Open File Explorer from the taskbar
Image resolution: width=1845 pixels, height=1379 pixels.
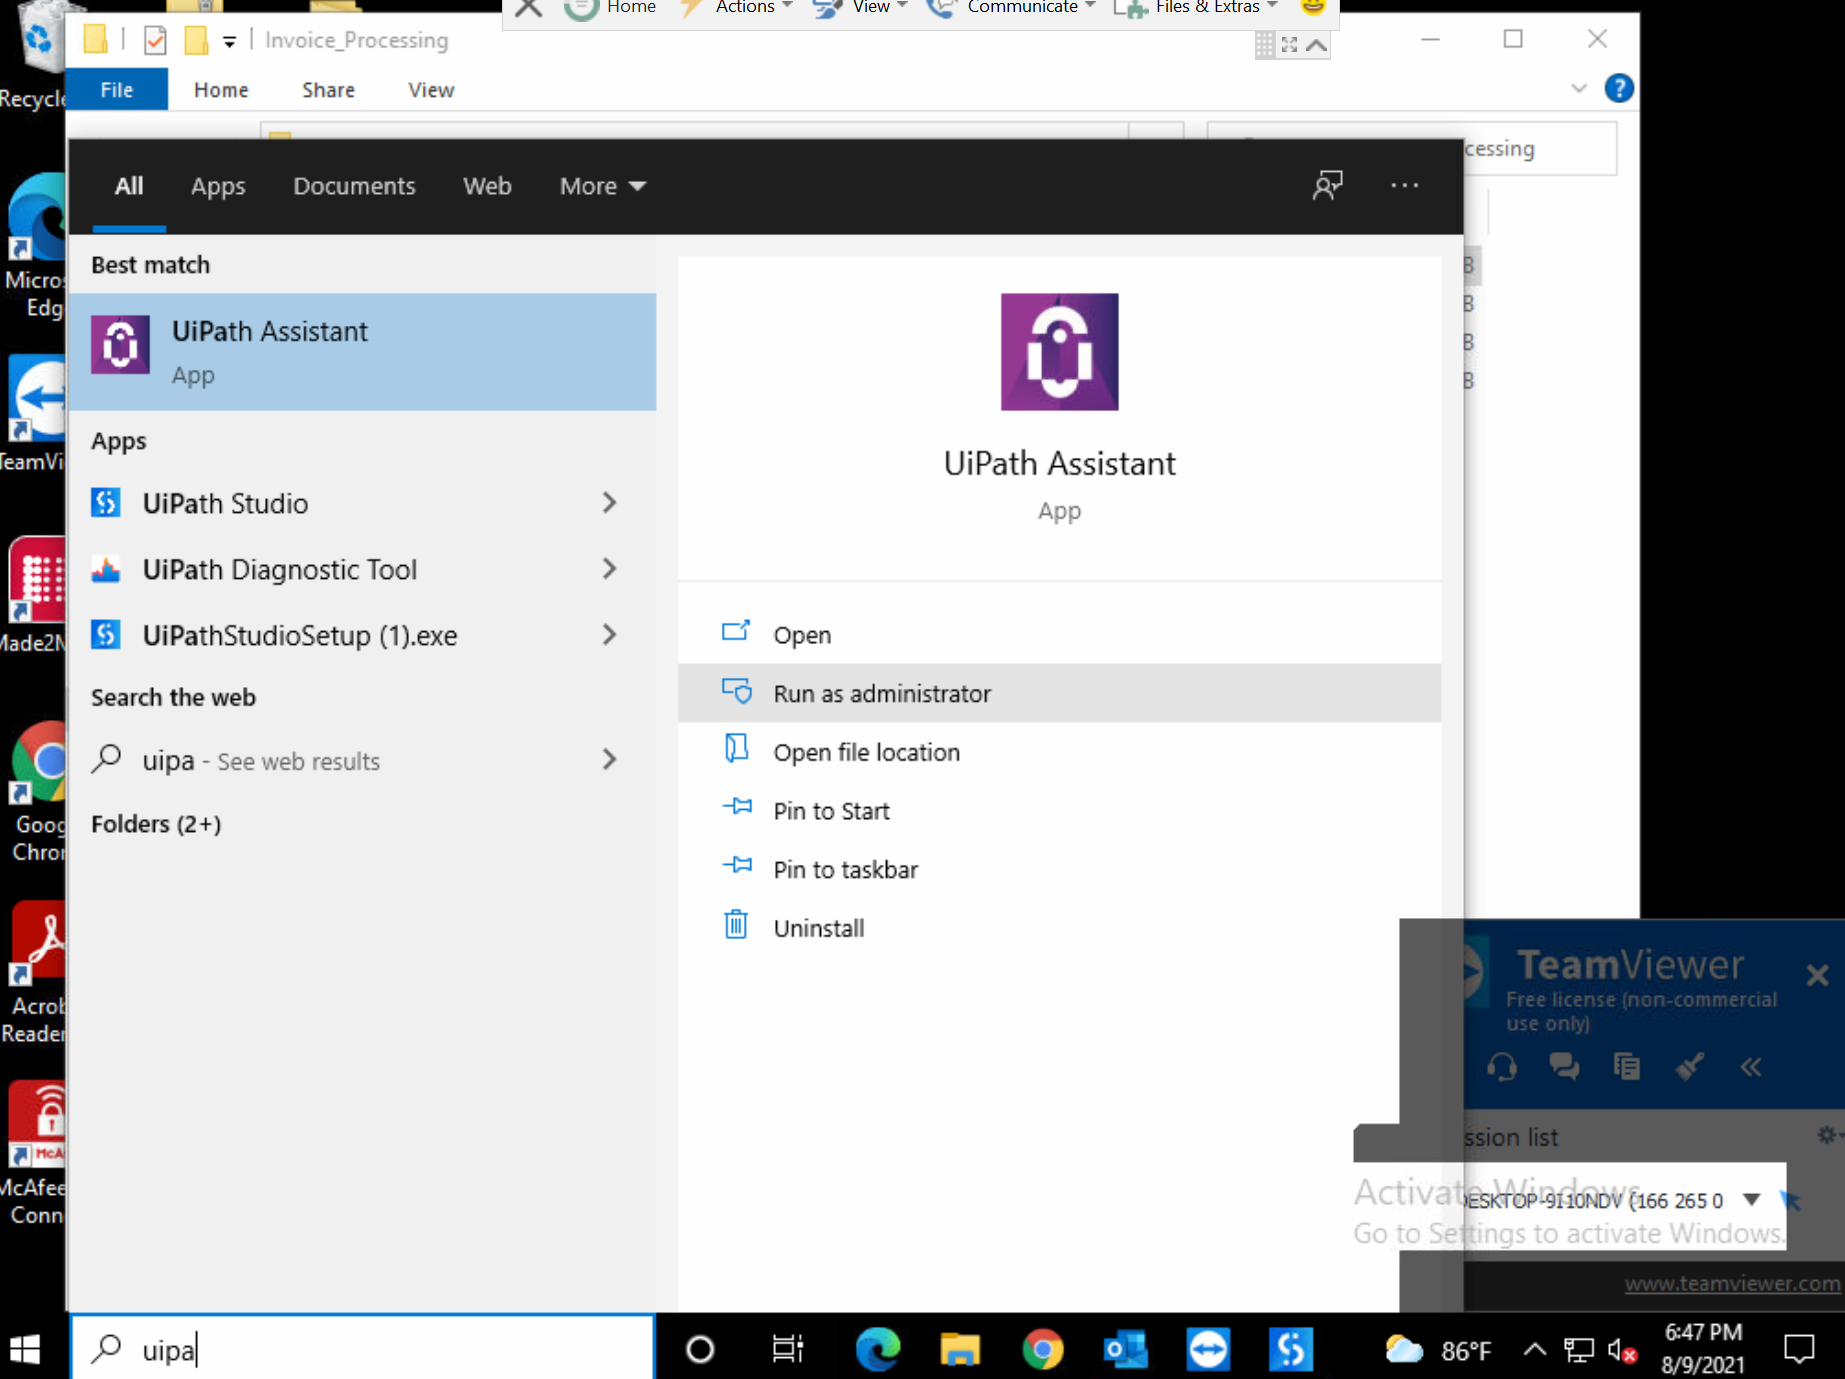click(x=960, y=1349)
